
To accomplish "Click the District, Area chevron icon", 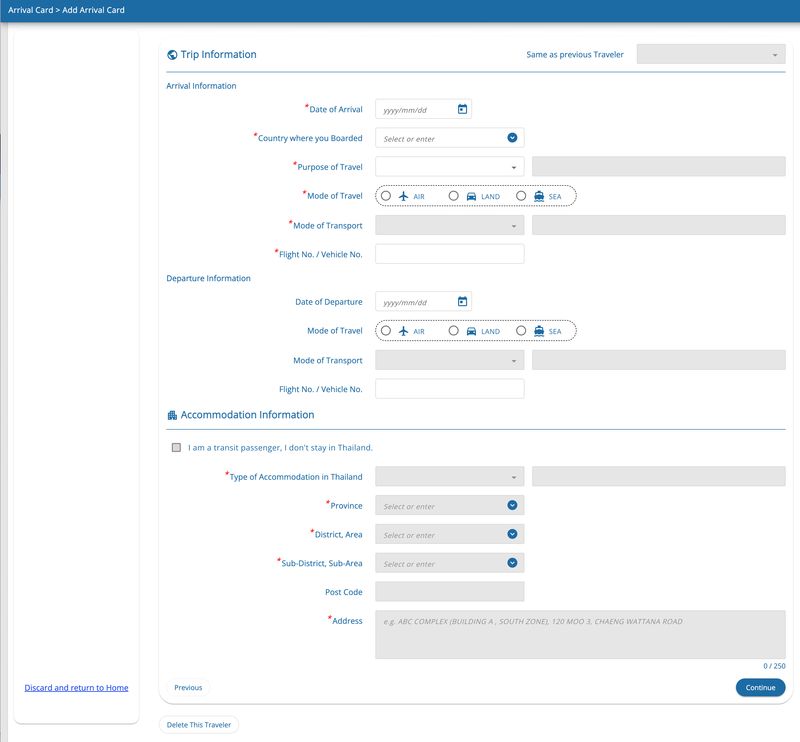I will [512, 534].
